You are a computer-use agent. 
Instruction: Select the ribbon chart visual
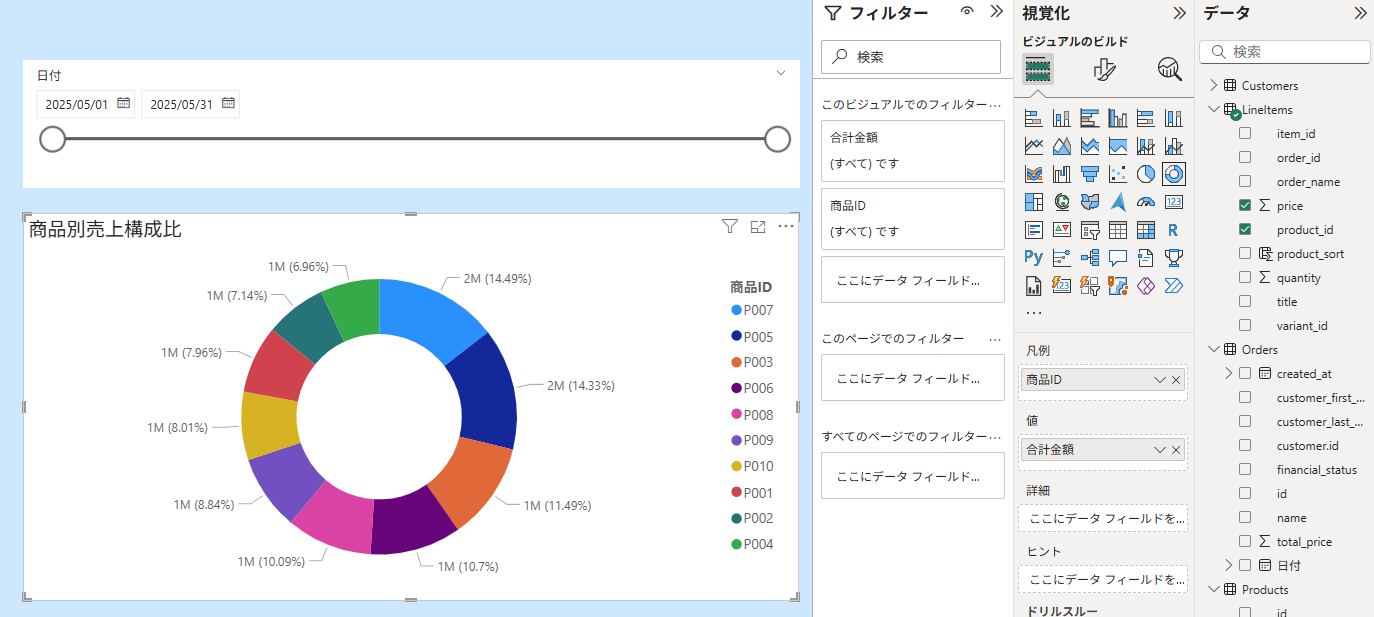pyautogui.click(x=1034, y=174)
